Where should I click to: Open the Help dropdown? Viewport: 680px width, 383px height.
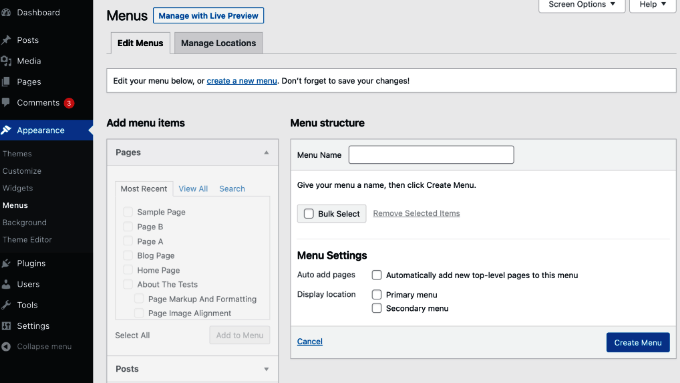(652, 5)
